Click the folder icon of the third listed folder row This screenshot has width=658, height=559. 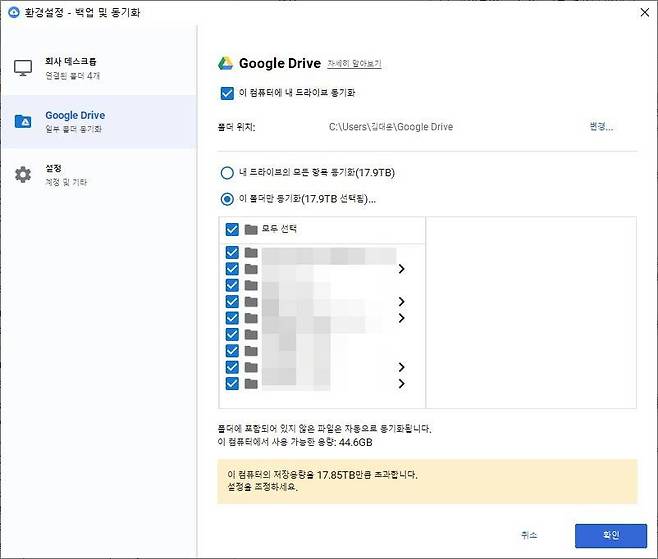251,285
